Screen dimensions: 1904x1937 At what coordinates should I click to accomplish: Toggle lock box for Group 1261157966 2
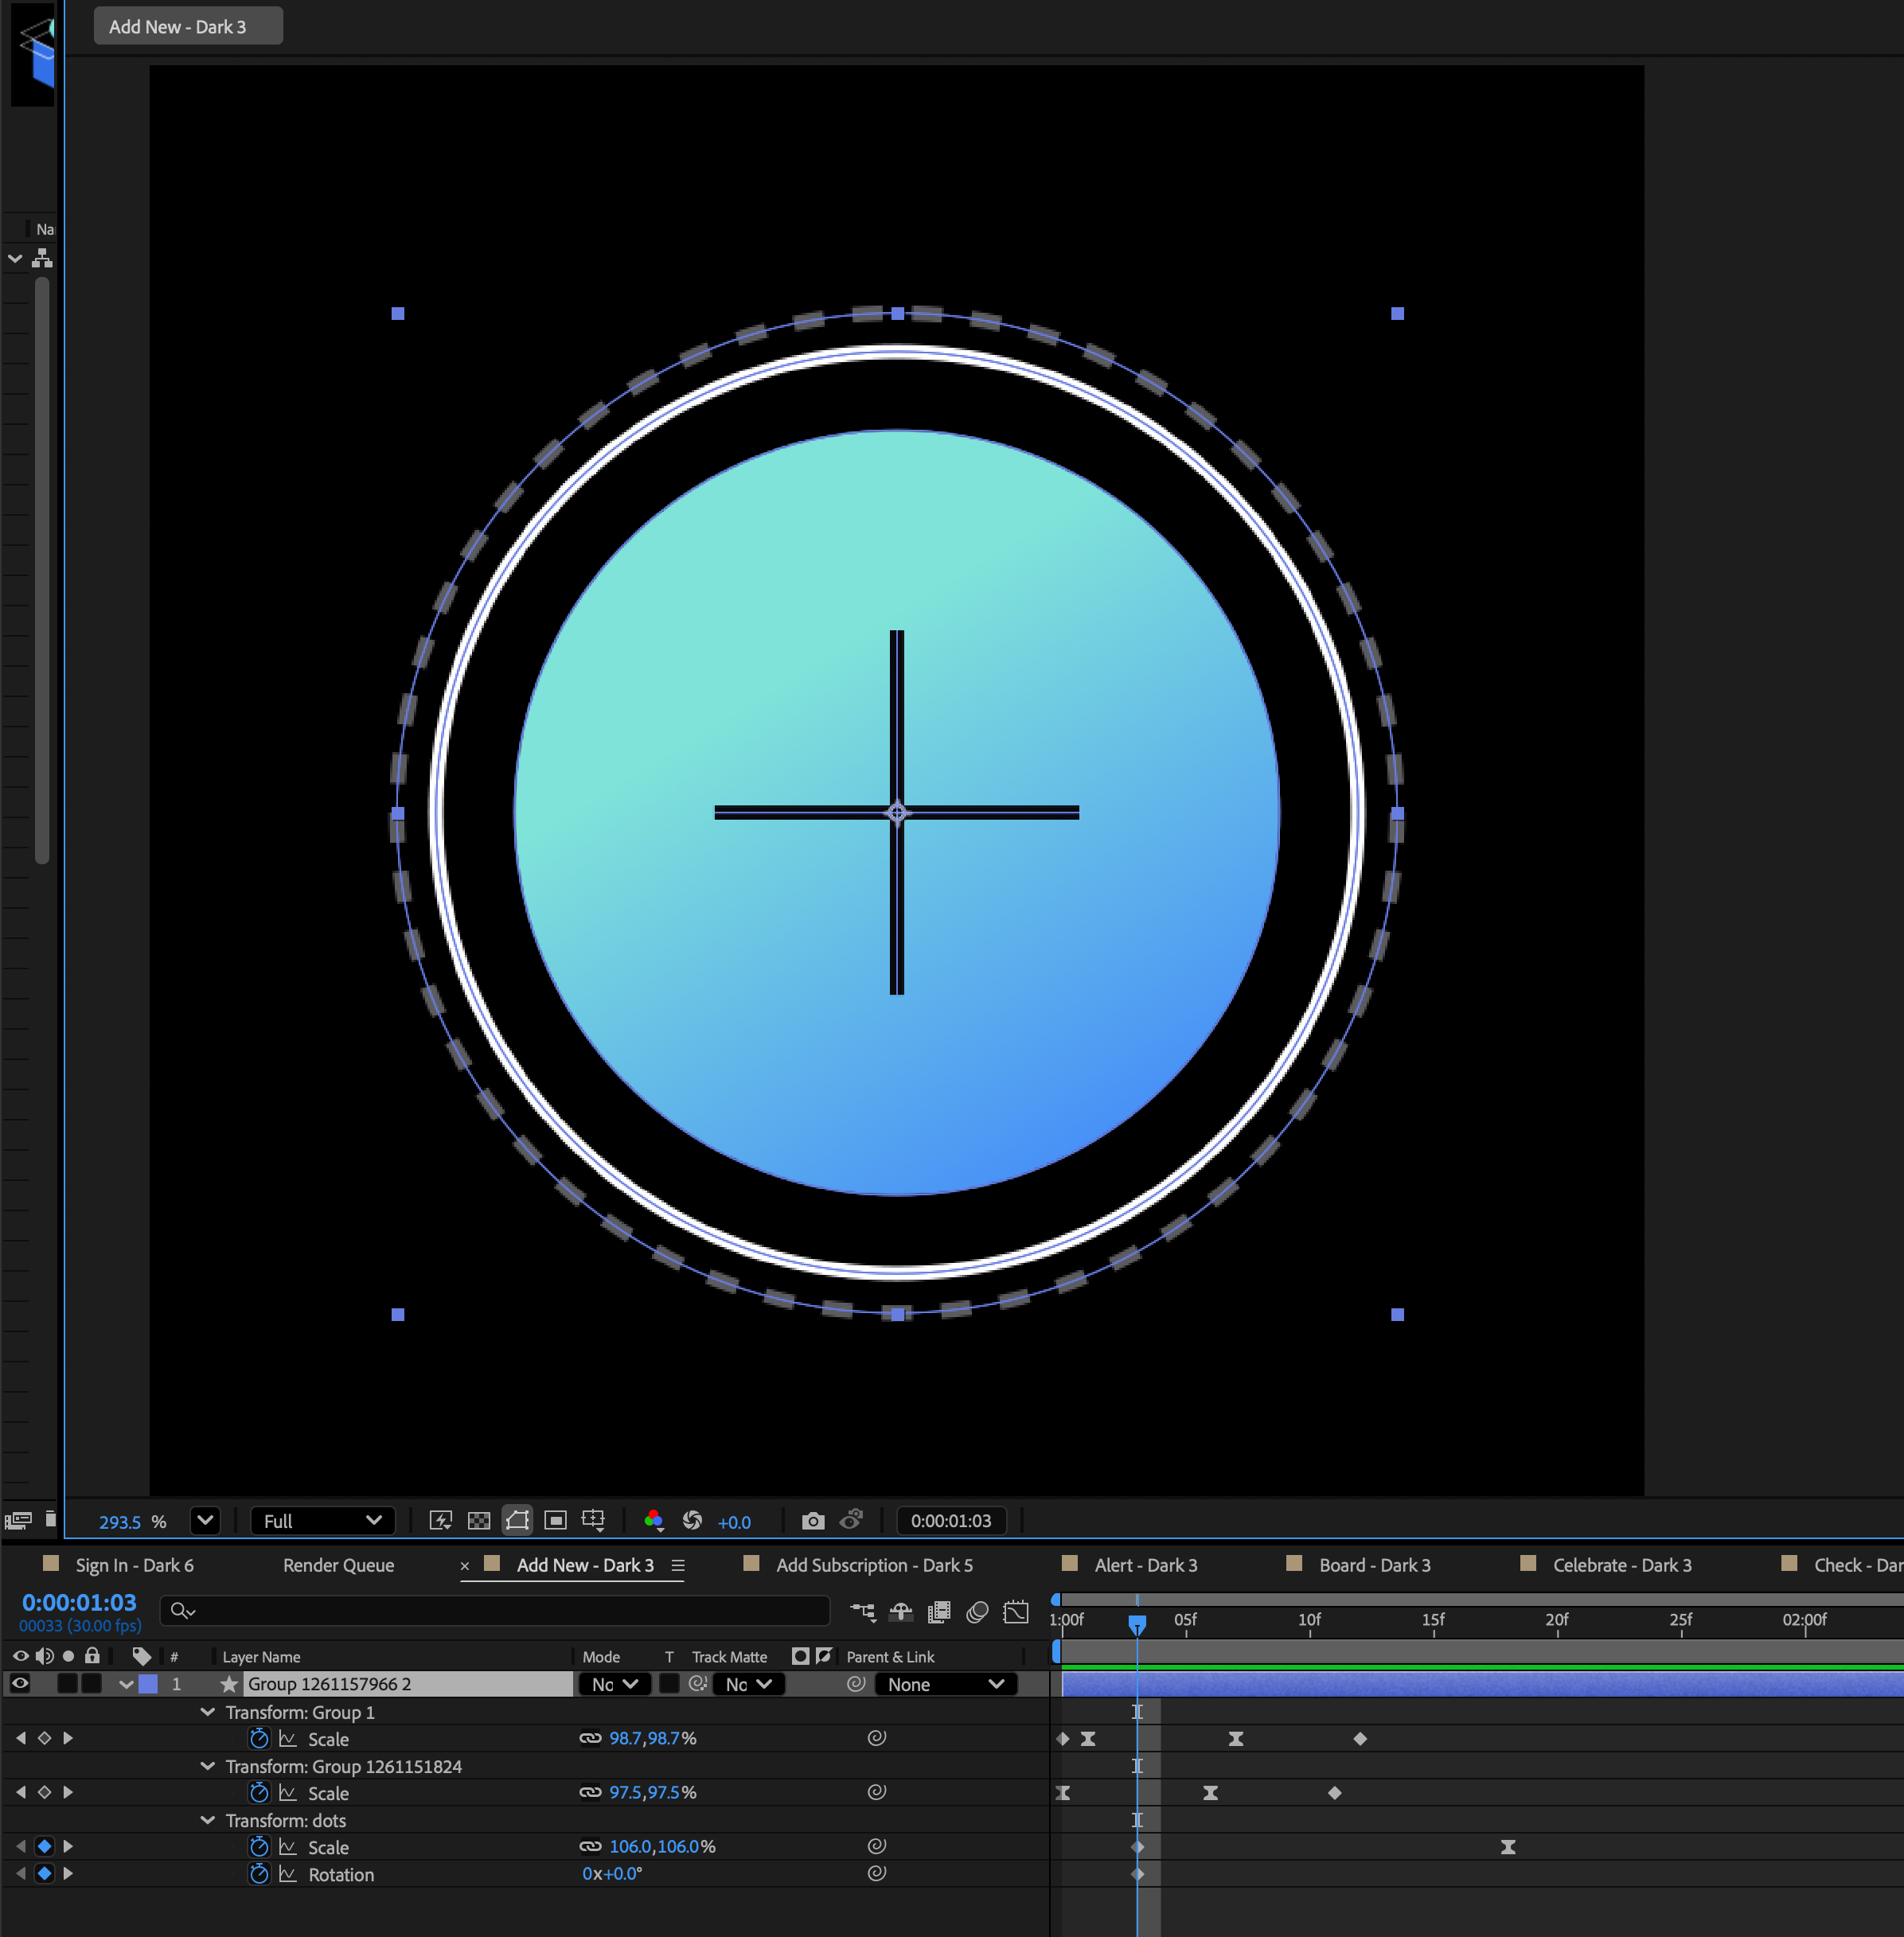pos(92,1684)
